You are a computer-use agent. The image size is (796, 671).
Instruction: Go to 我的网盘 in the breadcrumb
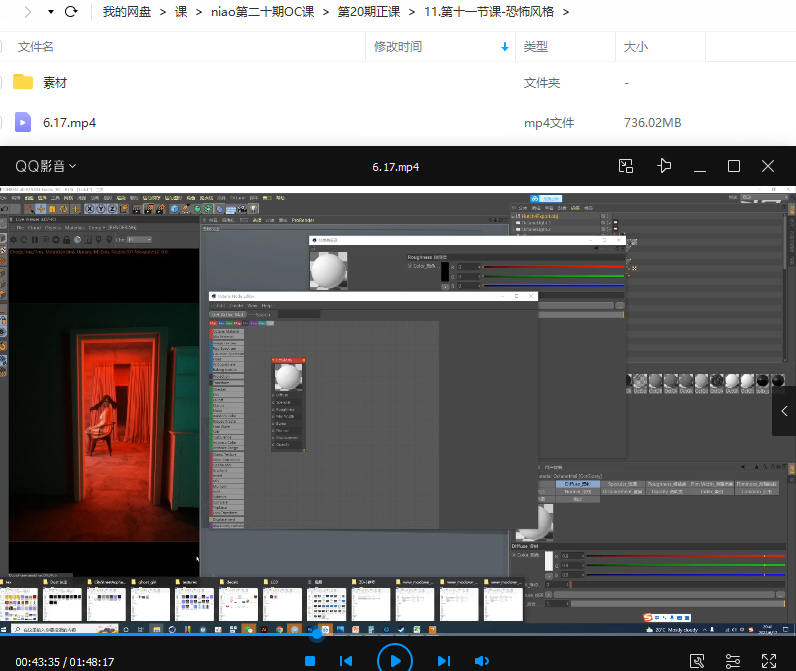127,13
